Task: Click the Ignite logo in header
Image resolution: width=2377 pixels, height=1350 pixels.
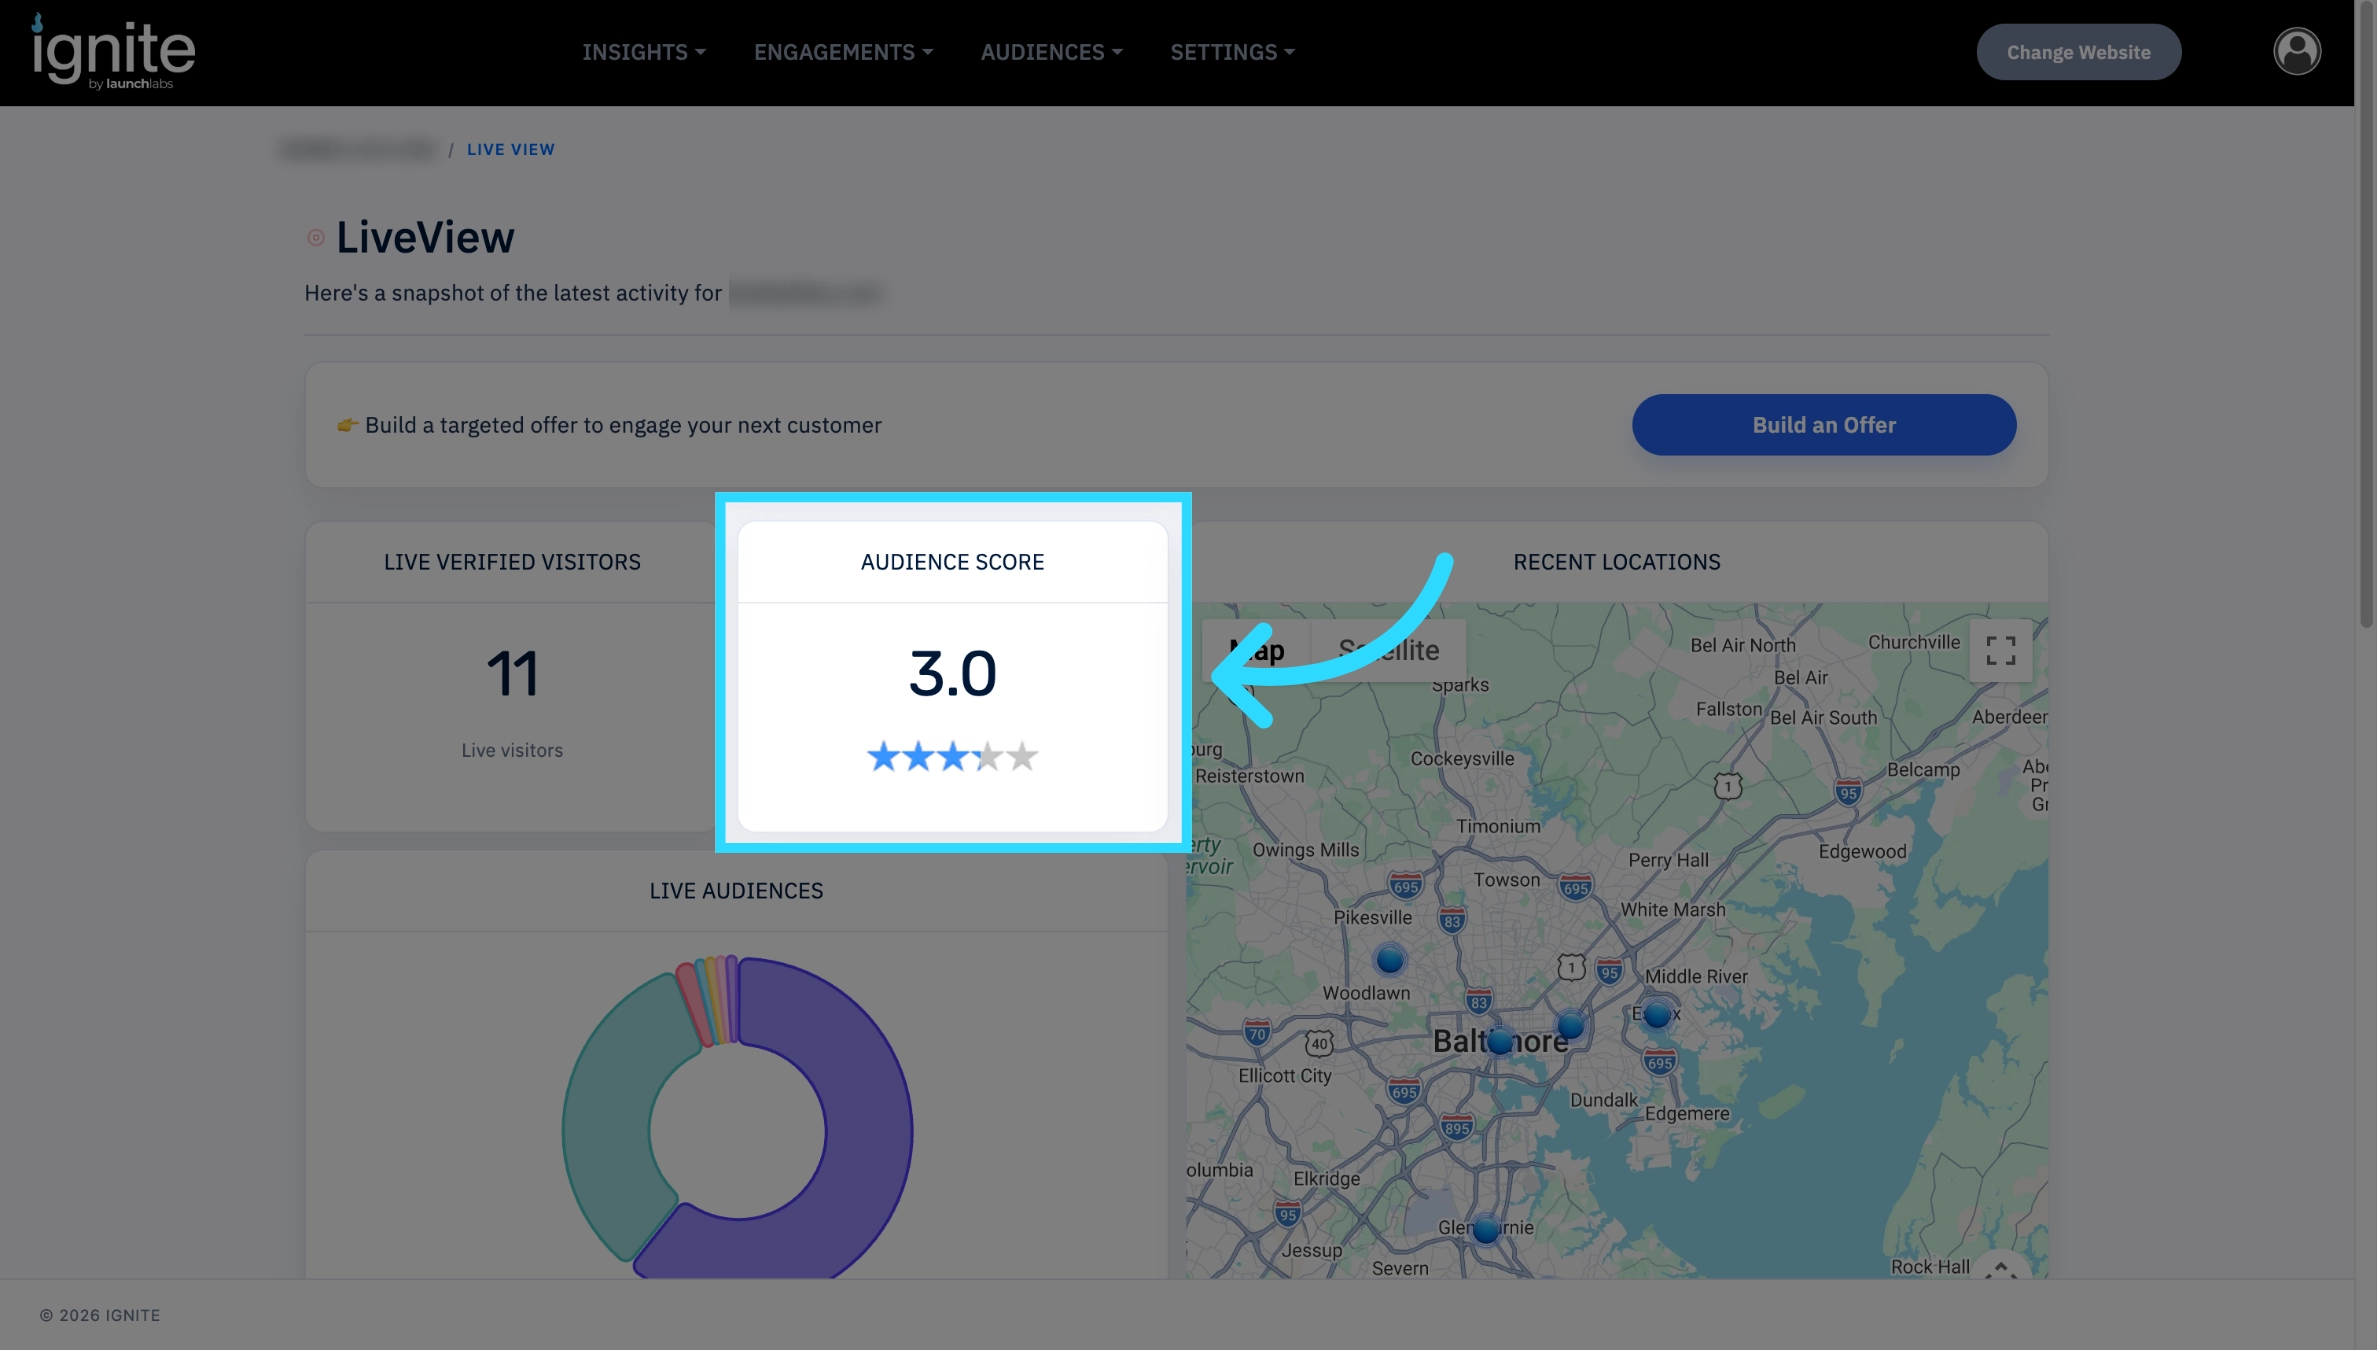Action: 113,52
